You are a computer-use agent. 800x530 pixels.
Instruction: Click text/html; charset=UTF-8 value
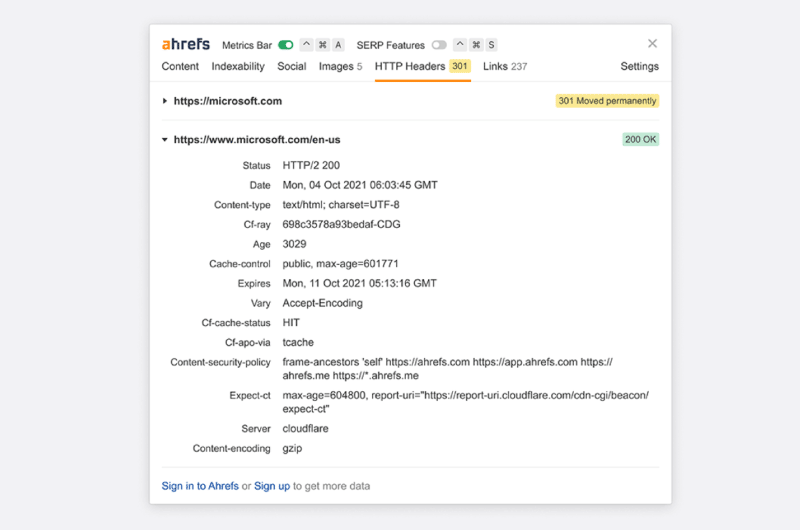click(x=341, y=205)
